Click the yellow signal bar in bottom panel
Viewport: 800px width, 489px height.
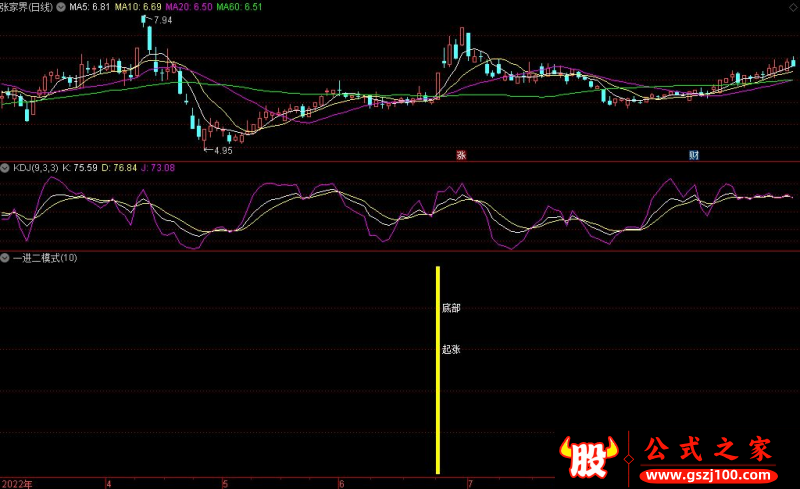437,370
